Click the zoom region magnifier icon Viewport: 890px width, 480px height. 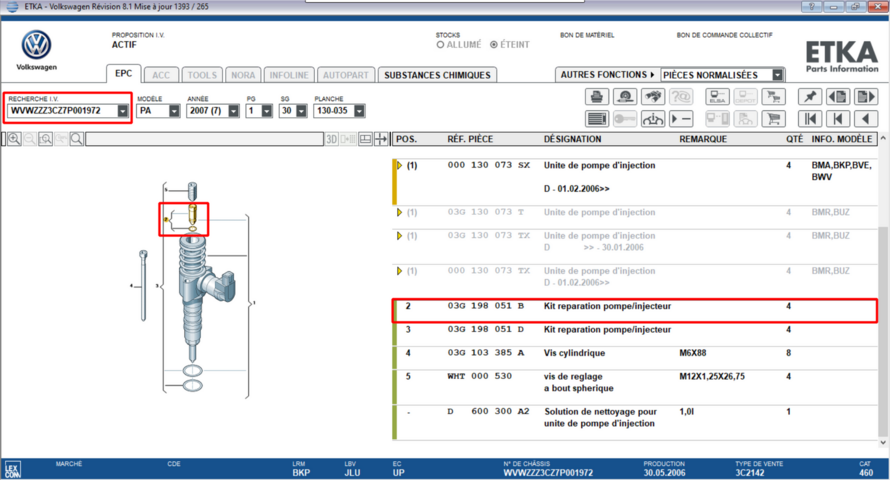pyautogui.click(x=45, y=139)
